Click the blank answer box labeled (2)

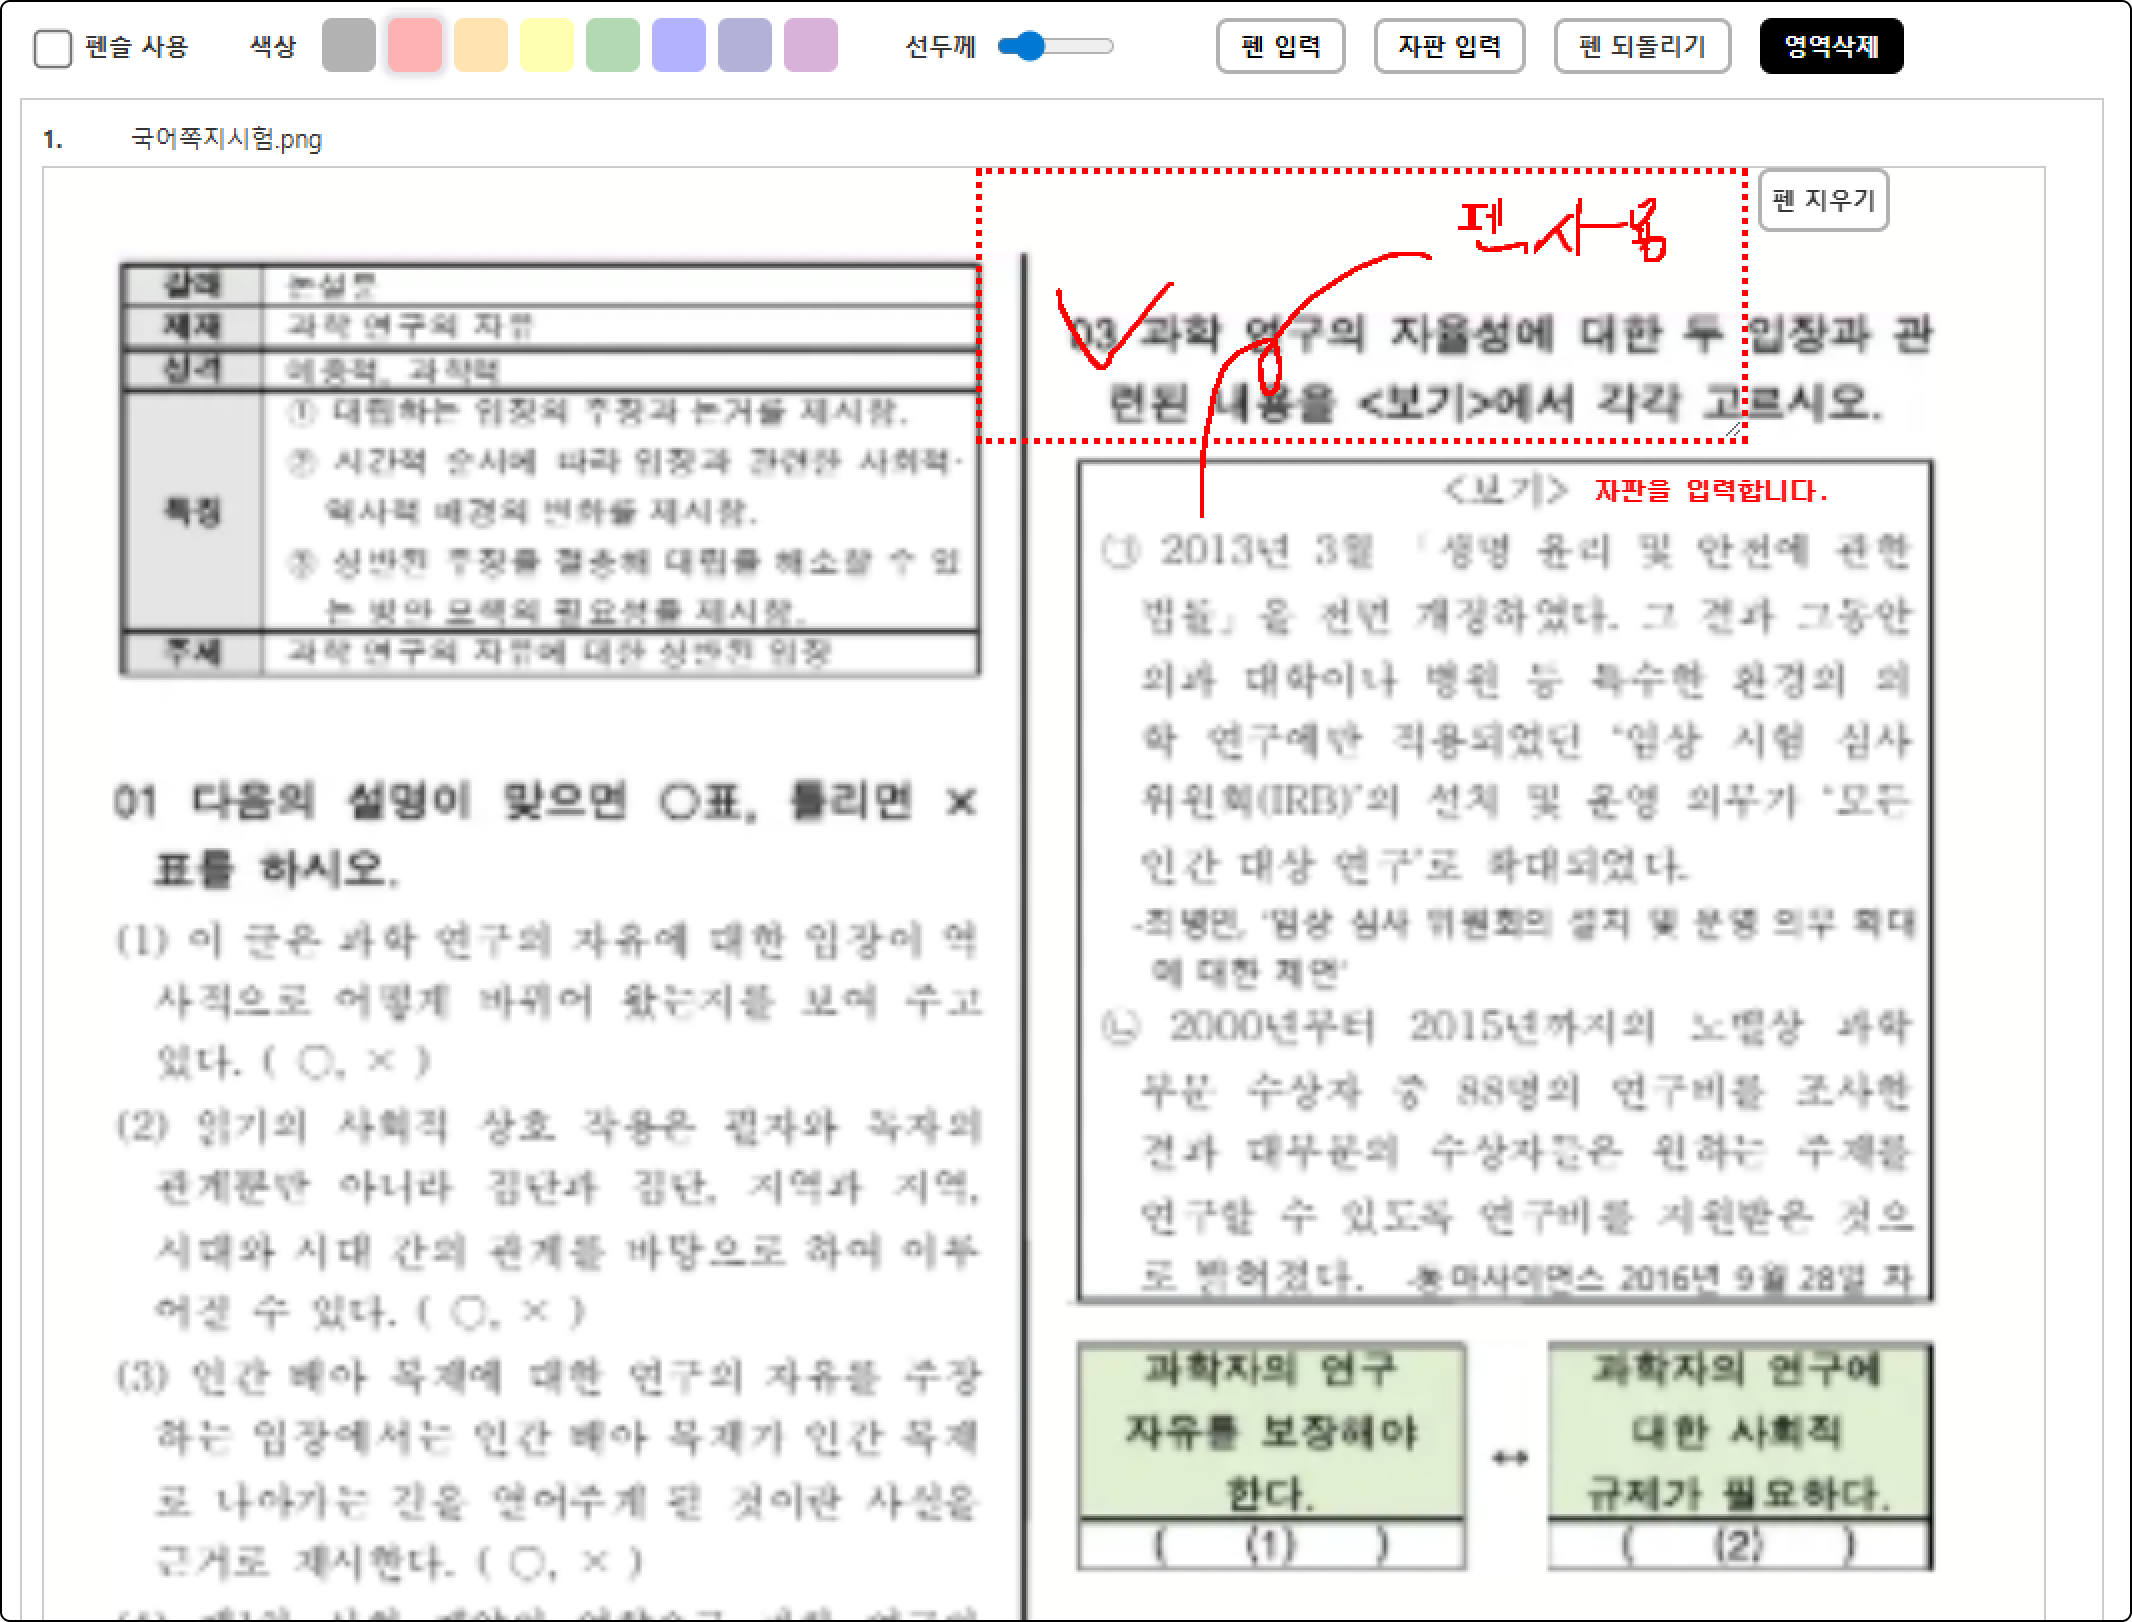[x=1739, y=1546]
